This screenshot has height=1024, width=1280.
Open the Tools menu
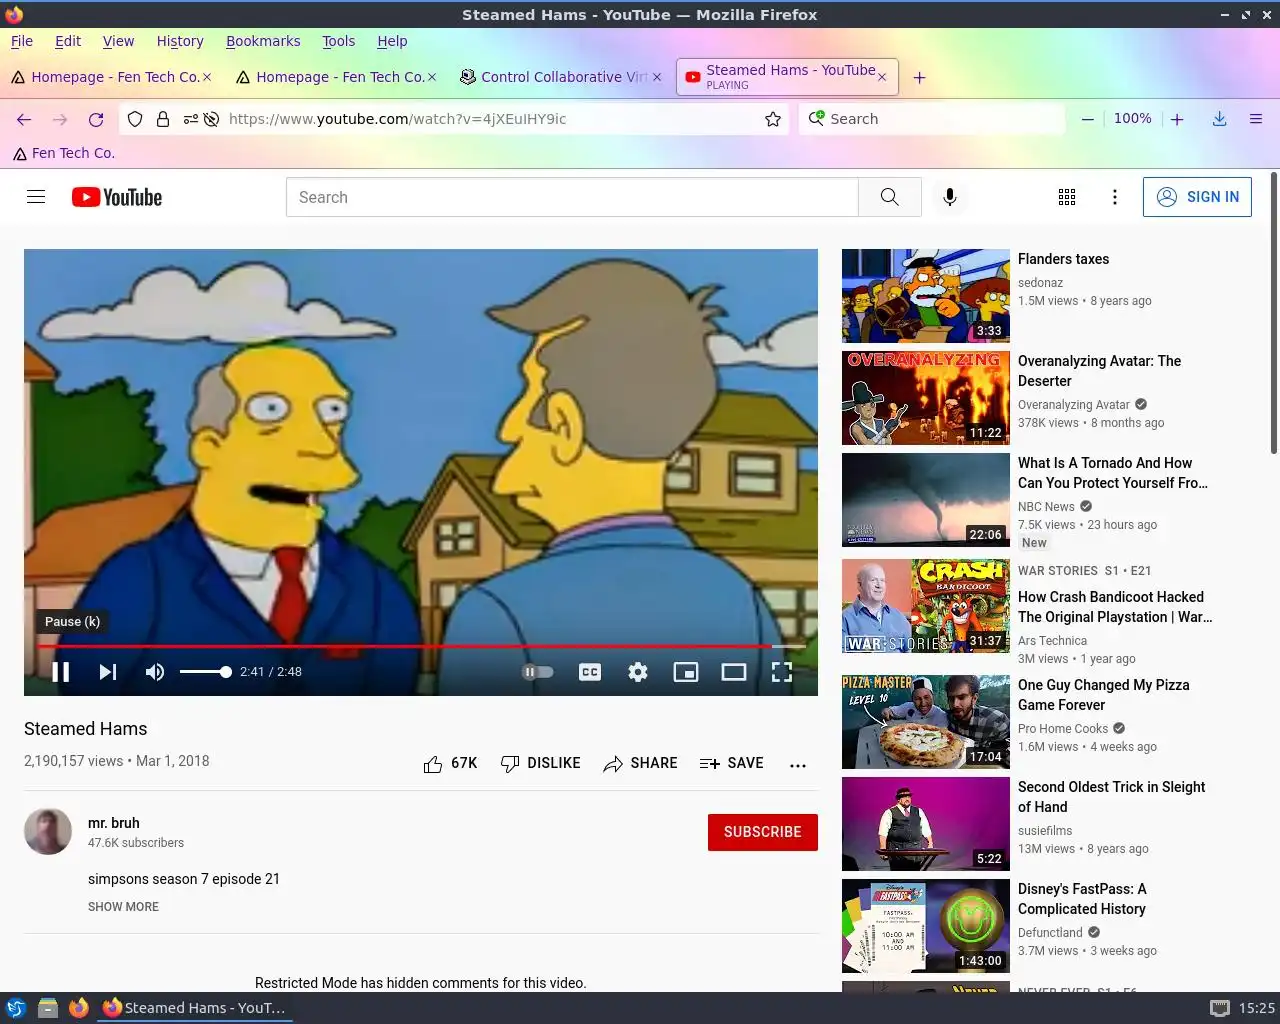338,41
